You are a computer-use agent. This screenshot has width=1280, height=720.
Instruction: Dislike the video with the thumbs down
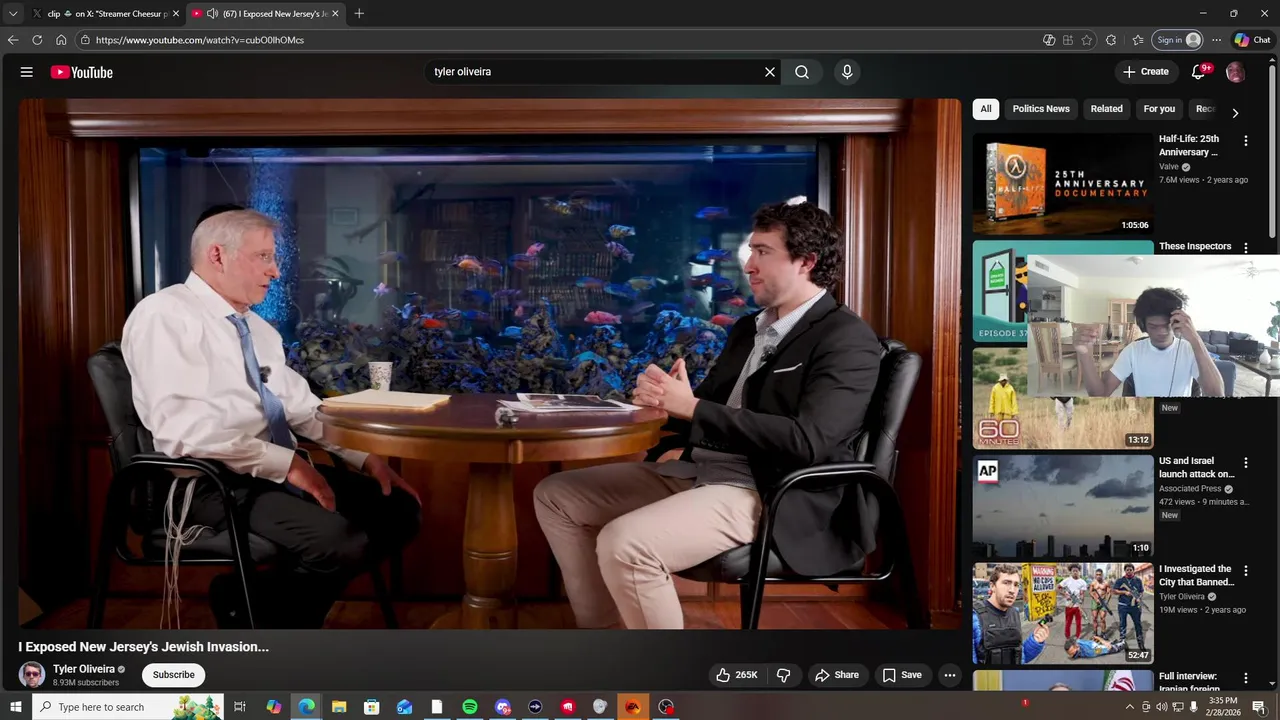click(784, 675)
